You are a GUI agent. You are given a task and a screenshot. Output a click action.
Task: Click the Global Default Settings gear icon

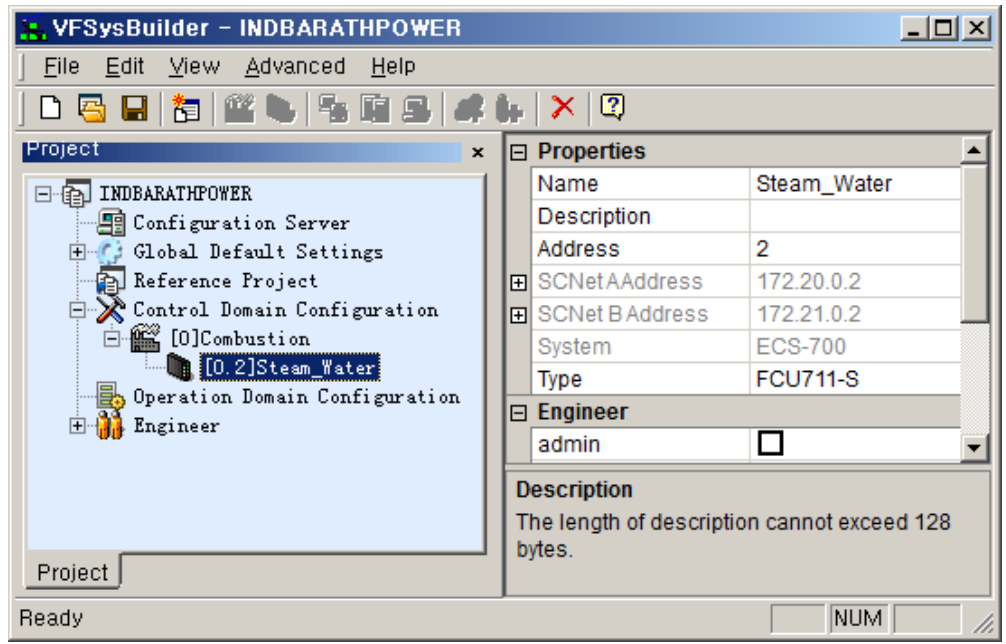110,251
